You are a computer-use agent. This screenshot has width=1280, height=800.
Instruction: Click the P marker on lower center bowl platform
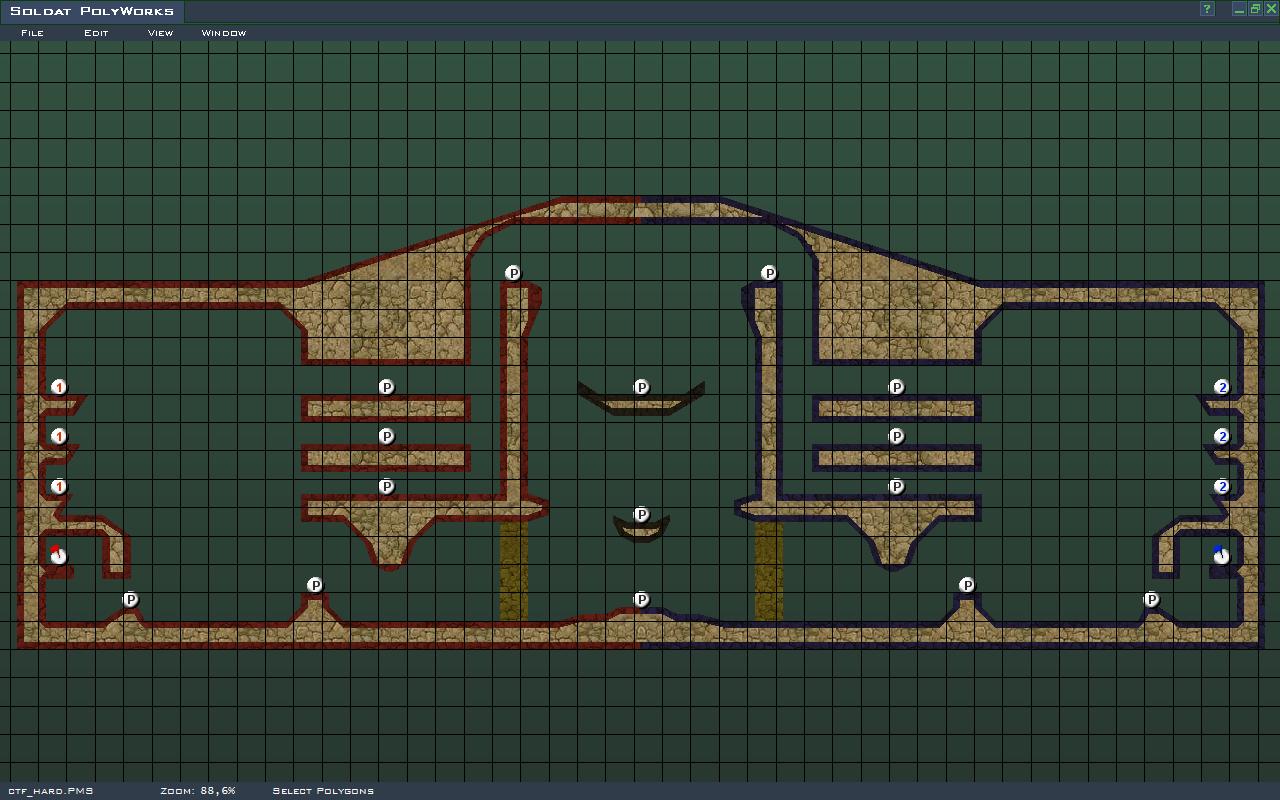point(642,515)
